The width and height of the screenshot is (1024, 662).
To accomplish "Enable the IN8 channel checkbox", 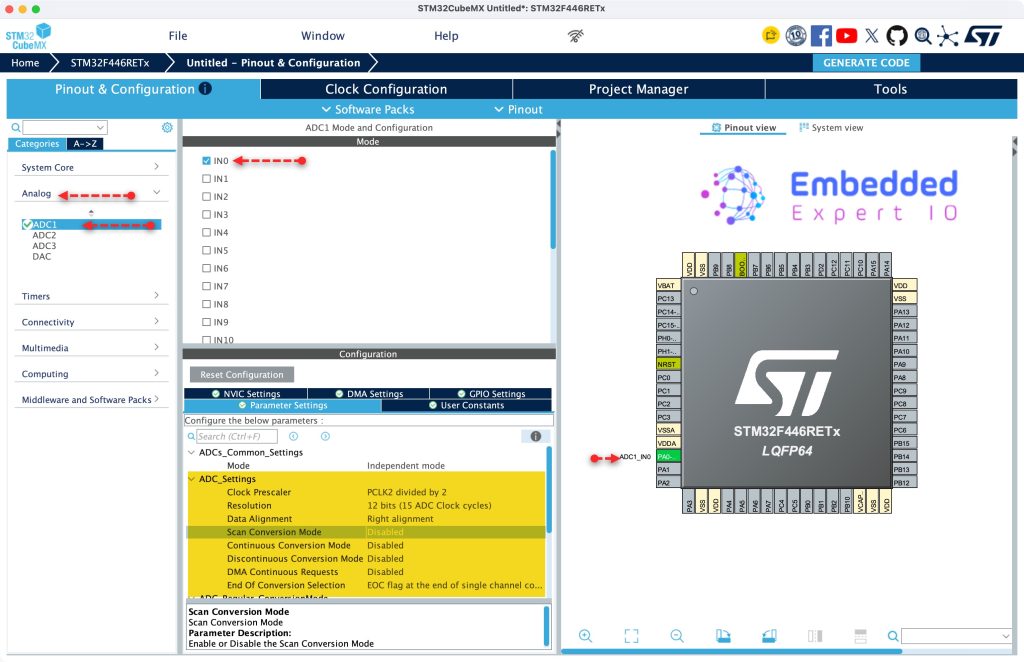I will pyautogui.click(x=206, y=304).
